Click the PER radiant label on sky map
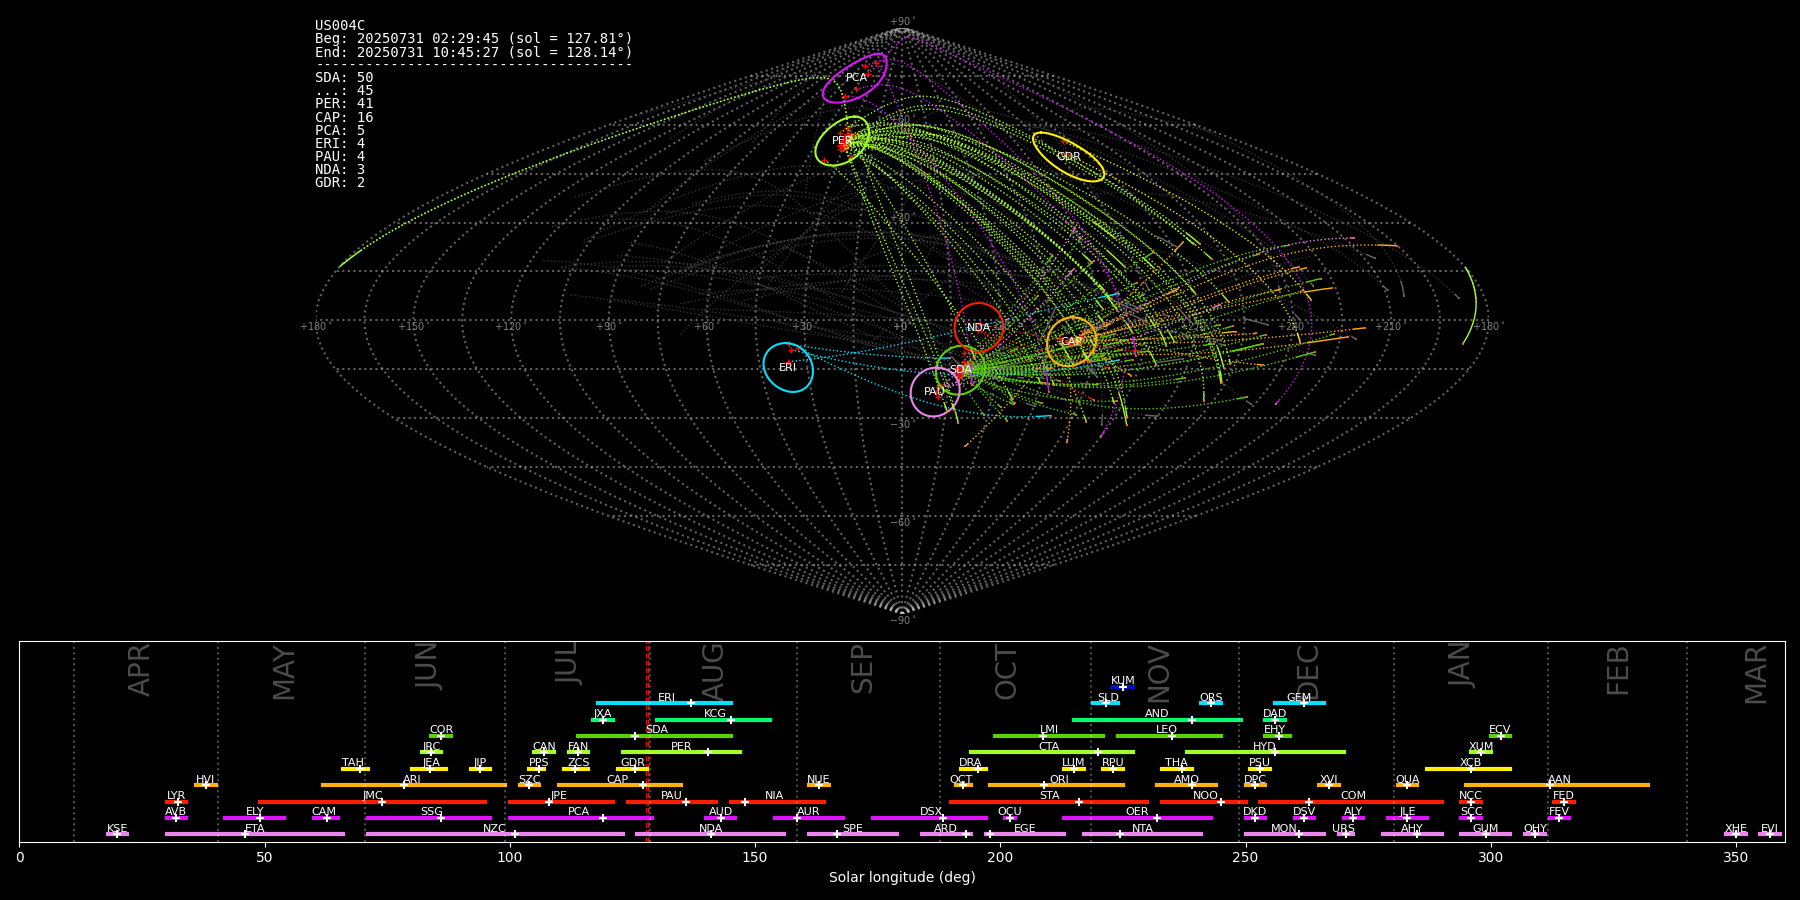The image size is (1800, 900). coord(842,141)
